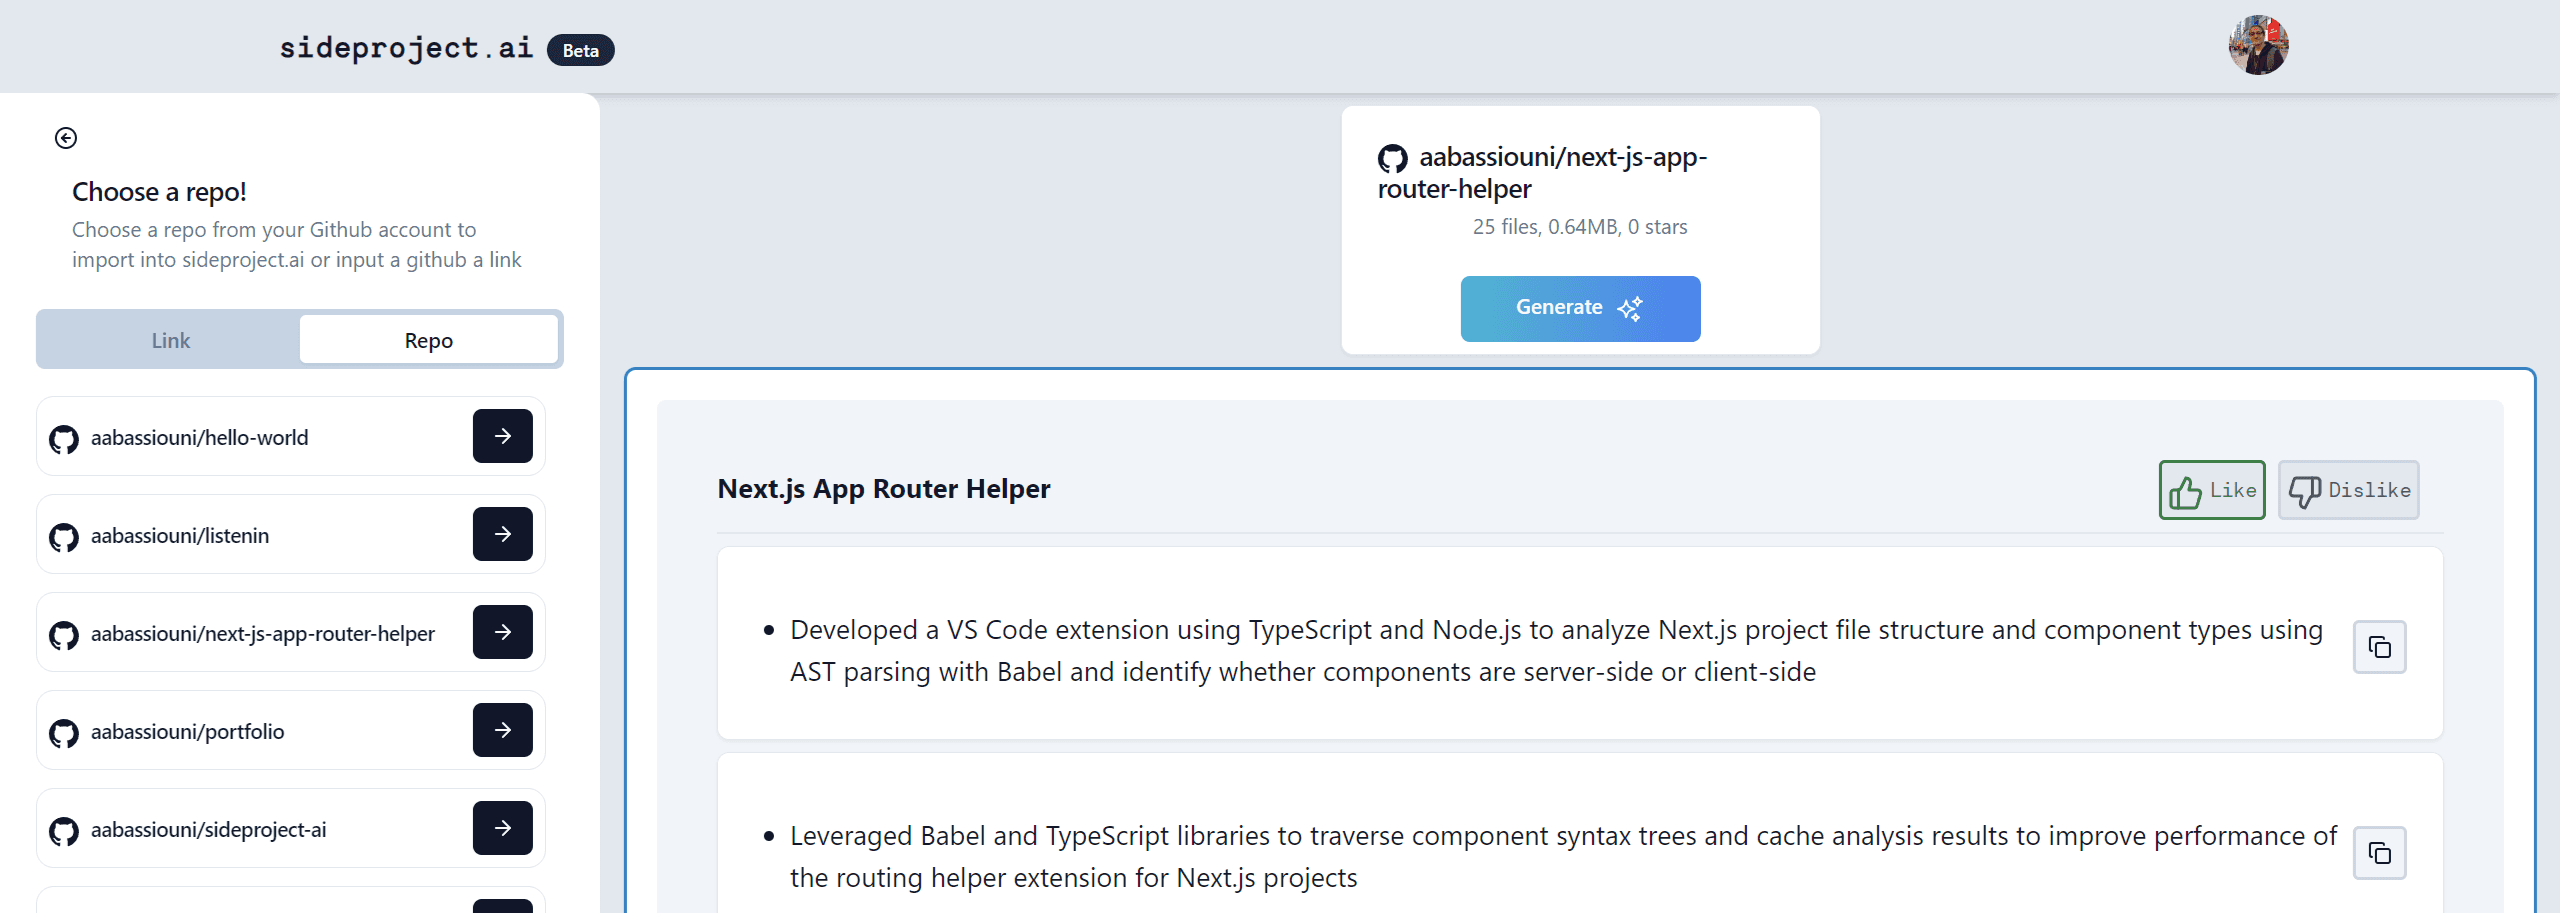Screen dimensions: 2560x913
Task: Click the 'Leveraged Babel and TypeScript' bullet text
Action: click(x=1563, y=857)
